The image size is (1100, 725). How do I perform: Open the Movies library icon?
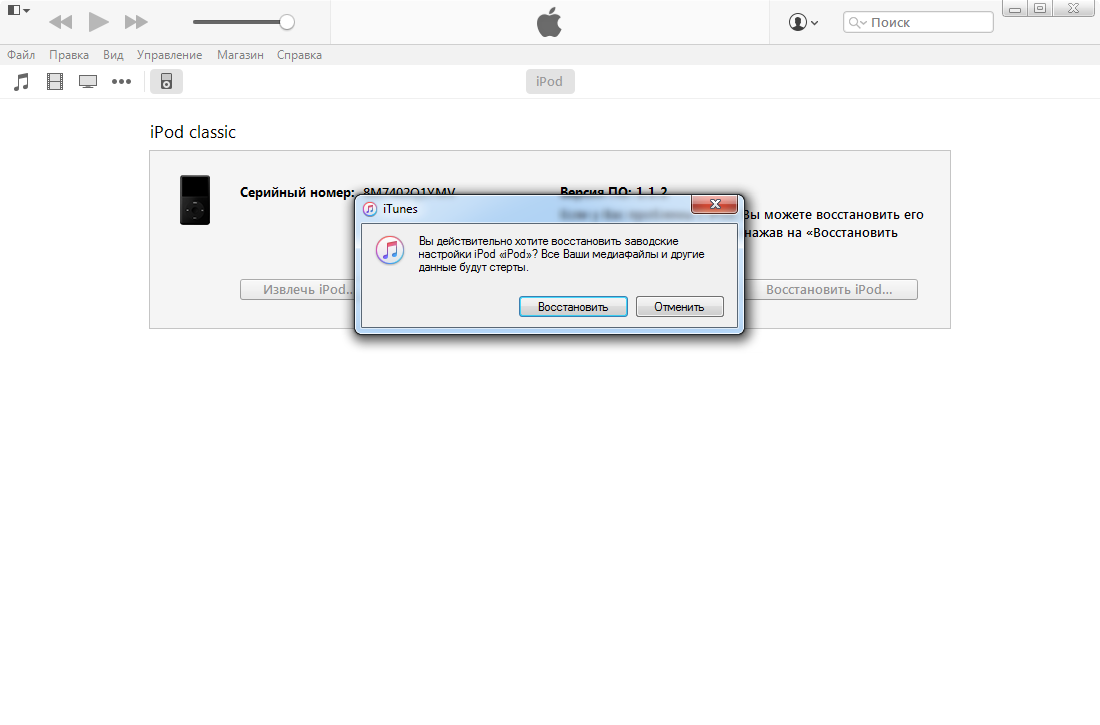pos(55,82)
